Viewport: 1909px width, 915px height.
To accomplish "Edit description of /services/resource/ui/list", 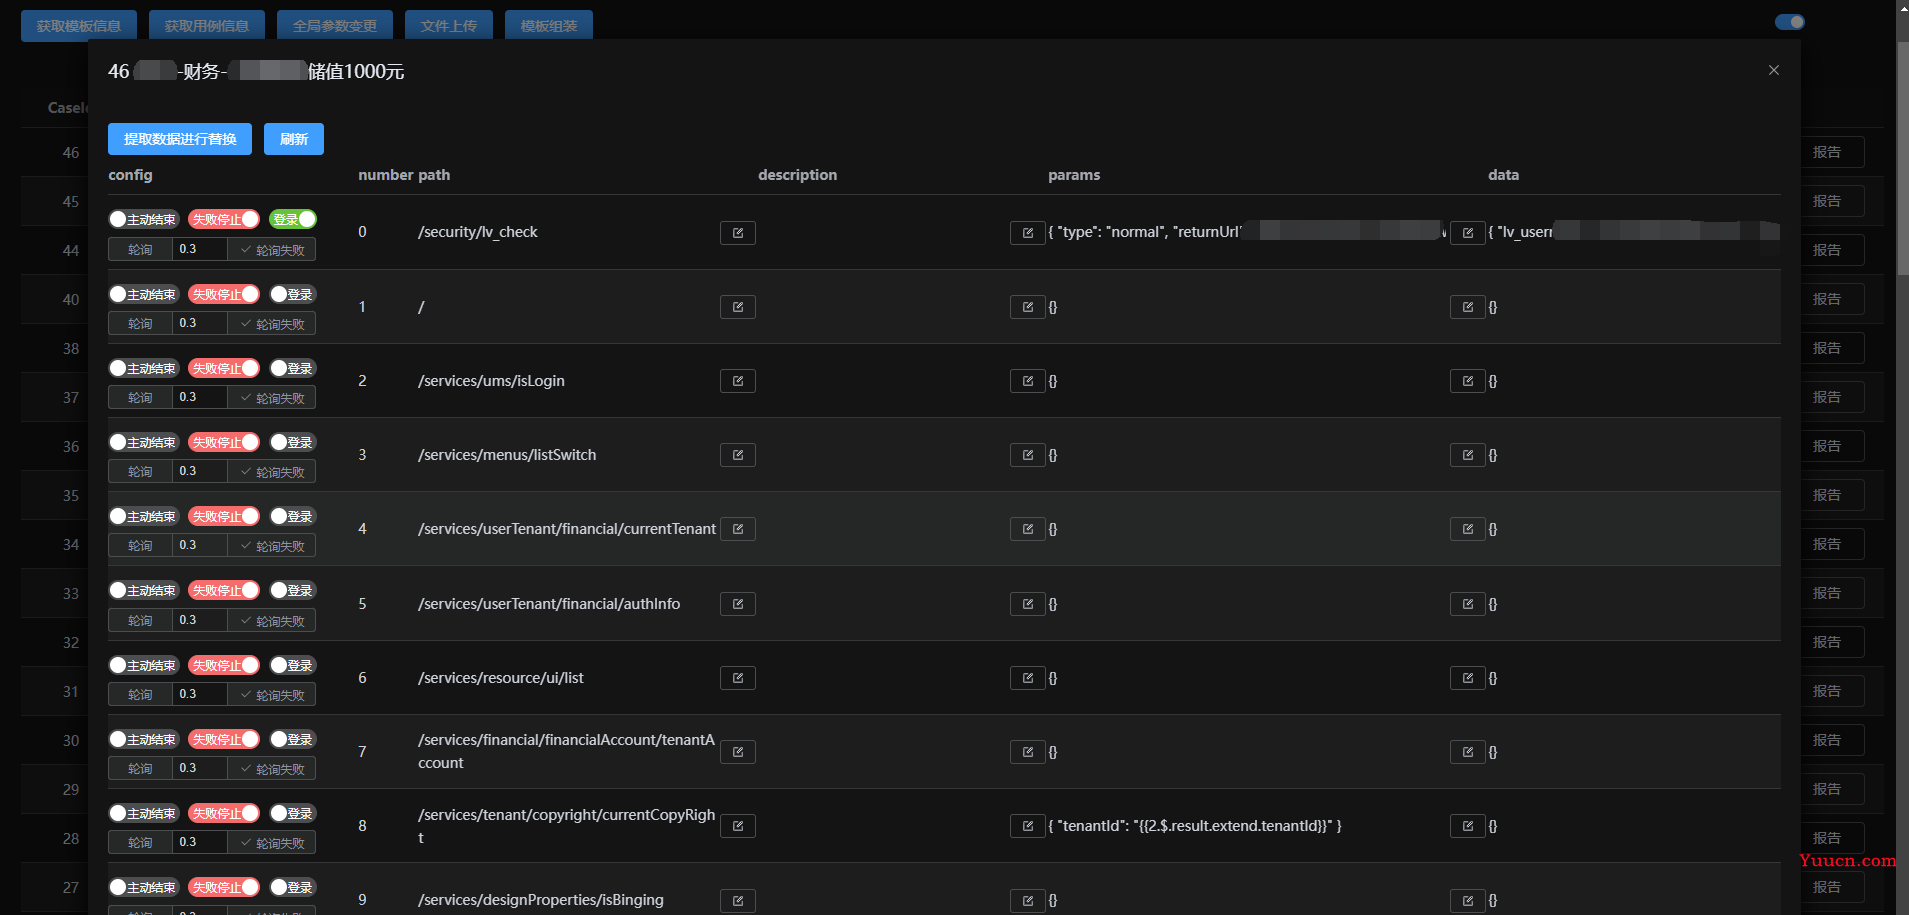I will click(x=737, y=678).
